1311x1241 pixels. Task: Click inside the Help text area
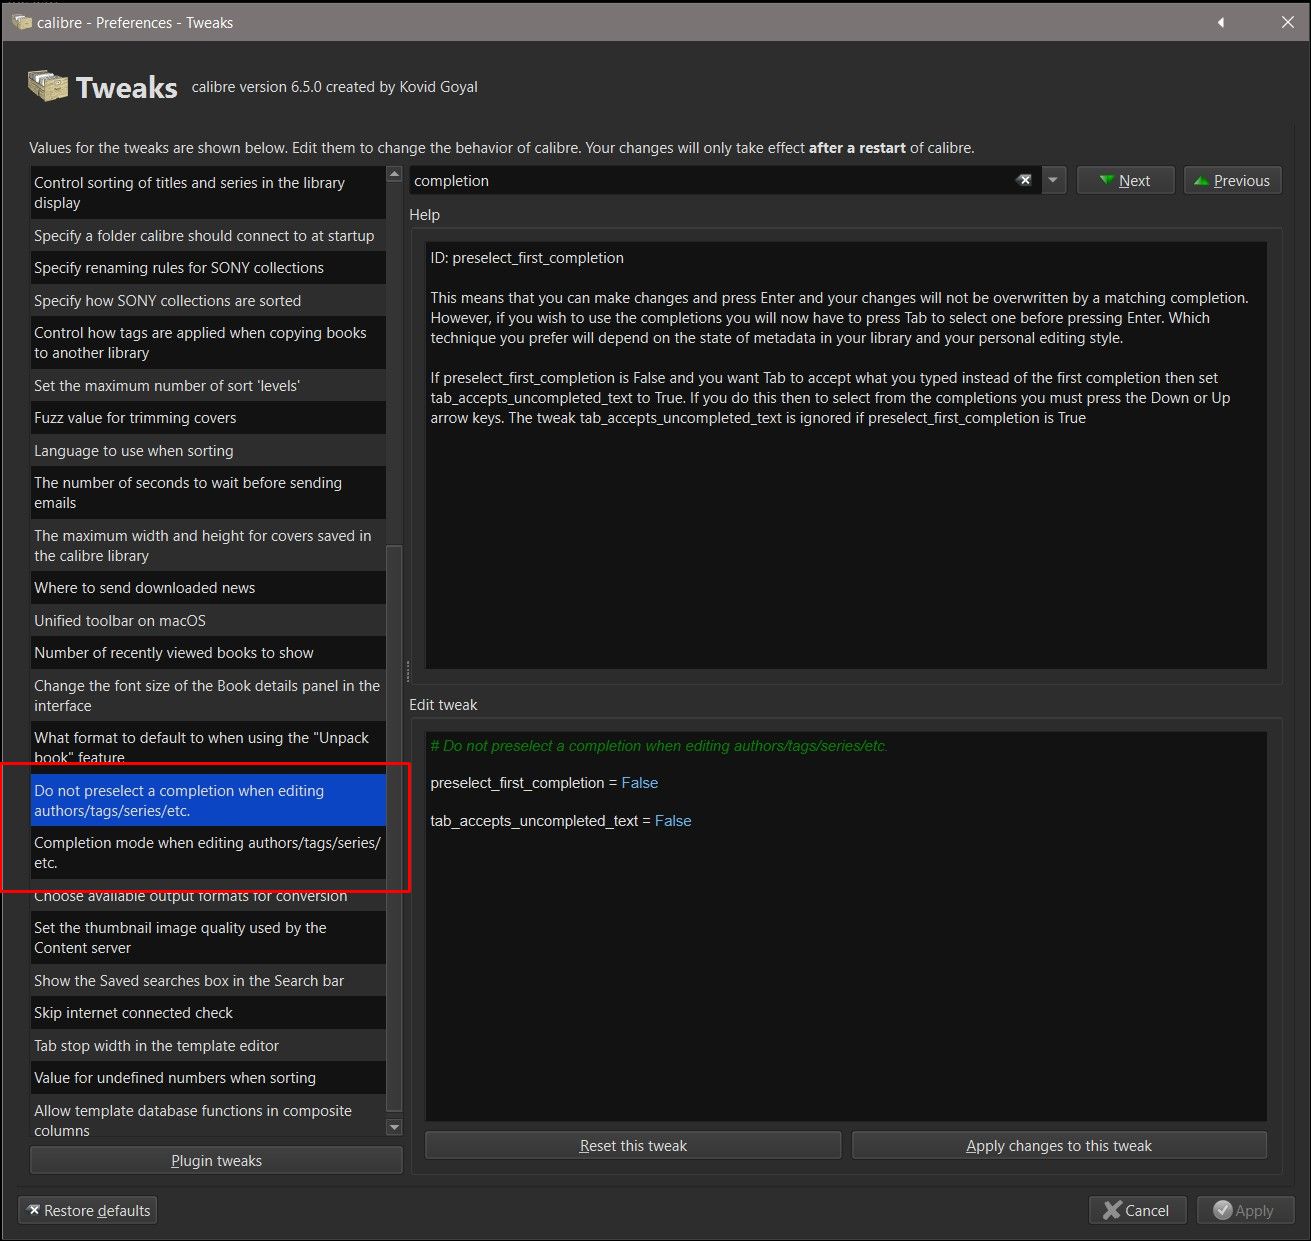[x=846, y=455]
